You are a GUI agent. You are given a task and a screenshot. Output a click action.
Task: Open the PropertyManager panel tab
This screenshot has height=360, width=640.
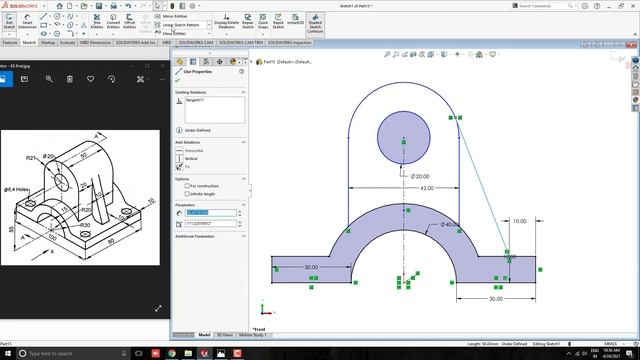click(193, 62)
